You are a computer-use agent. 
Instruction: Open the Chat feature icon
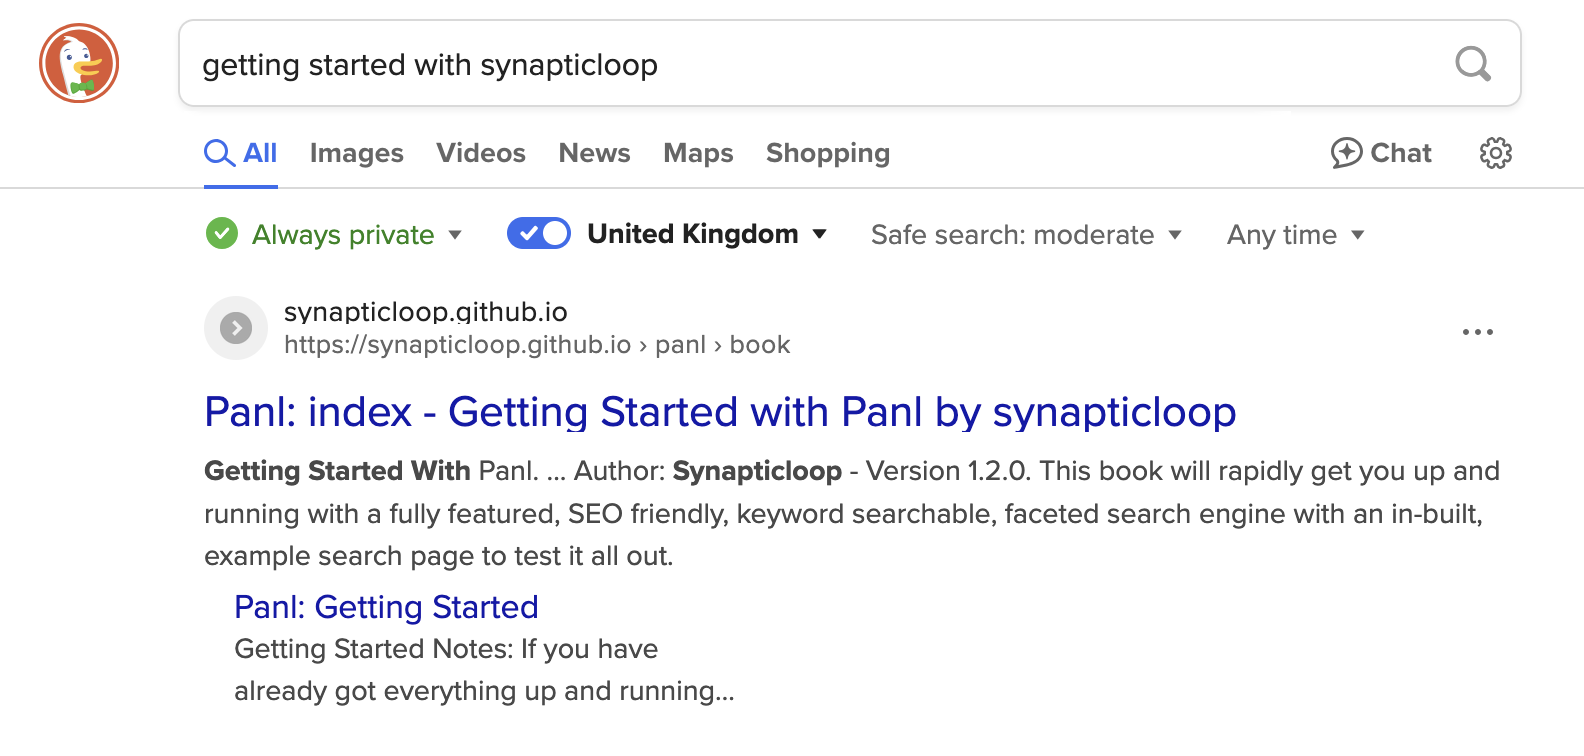tap(1347, 153)
